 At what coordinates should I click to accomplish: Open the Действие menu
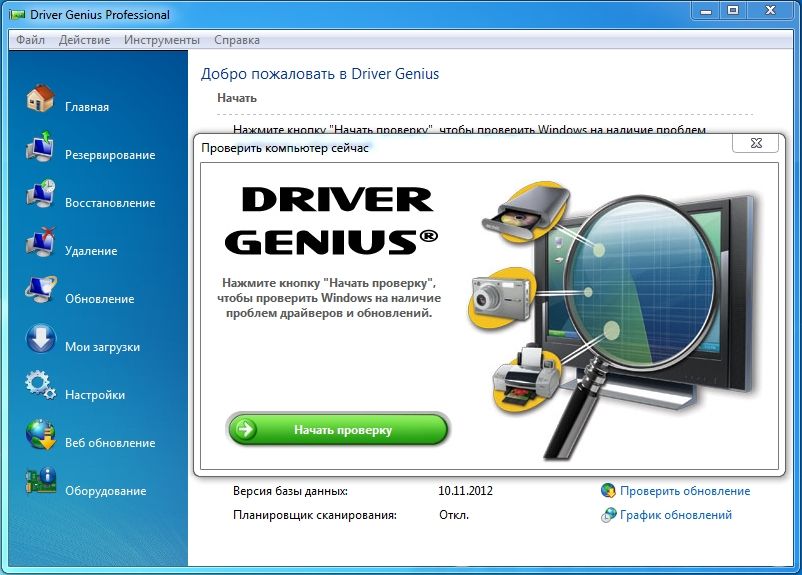(84, 40)
